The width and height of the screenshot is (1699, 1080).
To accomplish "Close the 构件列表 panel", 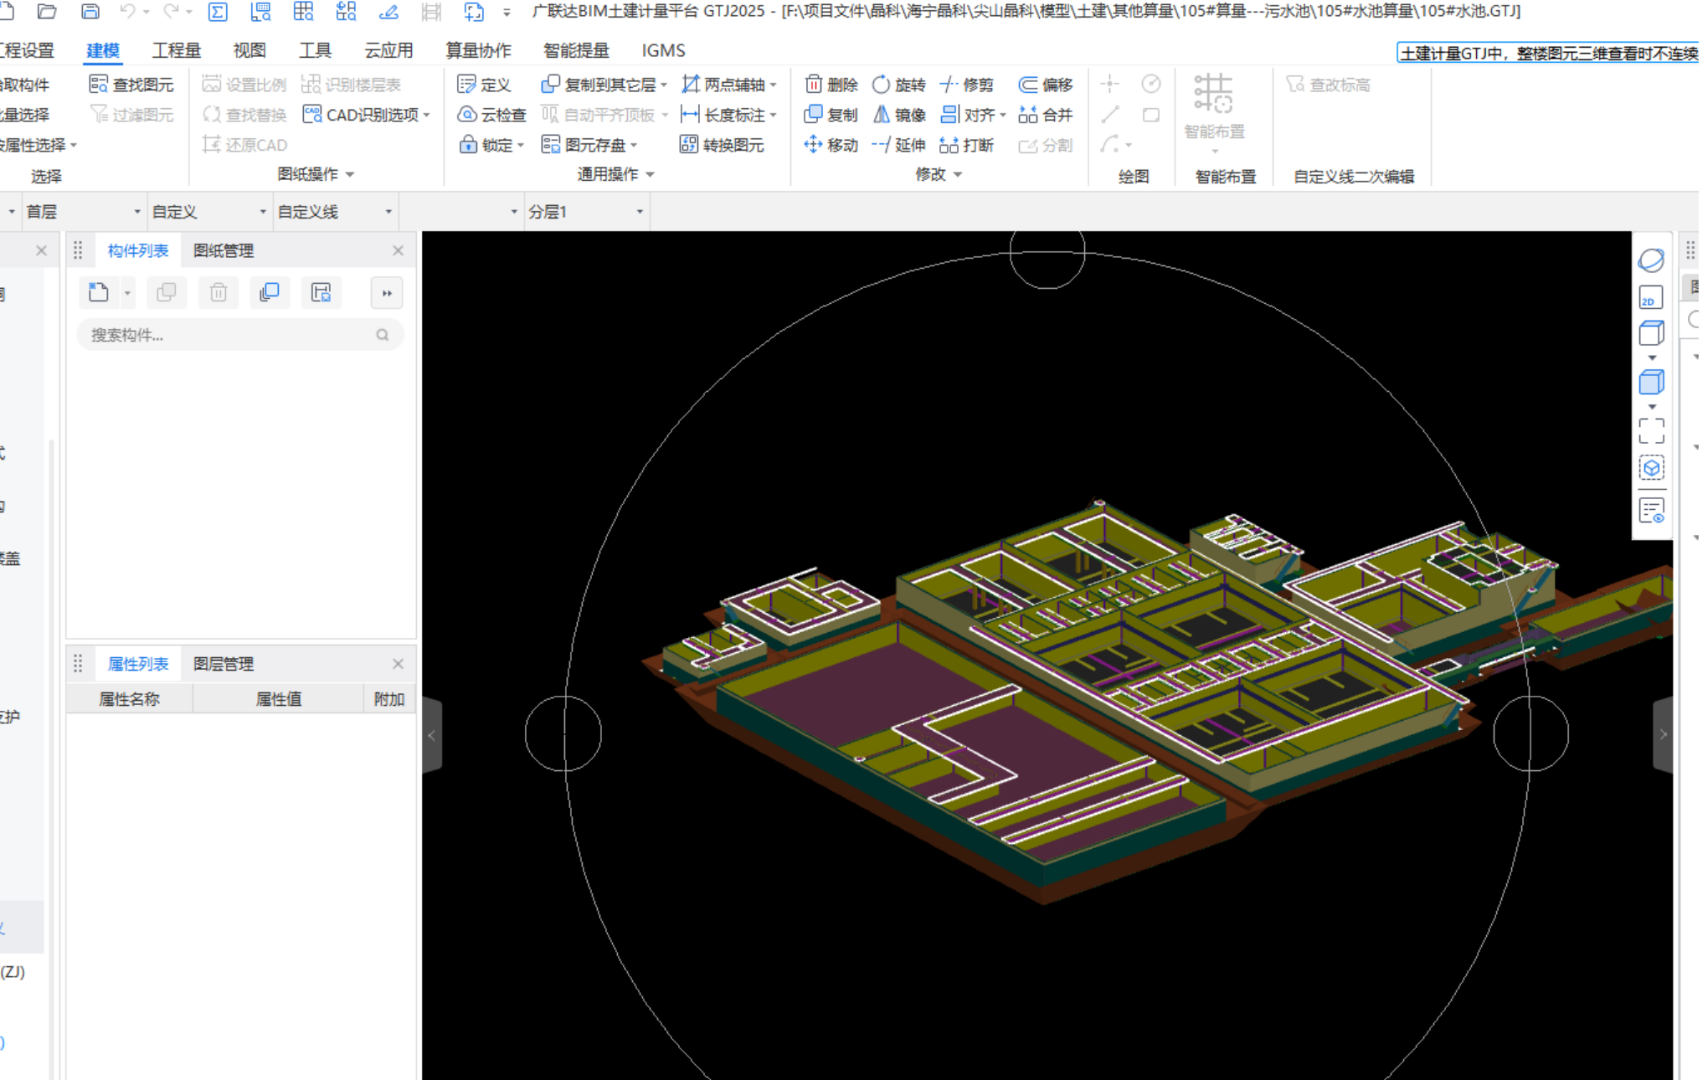I will click(398, 251).
